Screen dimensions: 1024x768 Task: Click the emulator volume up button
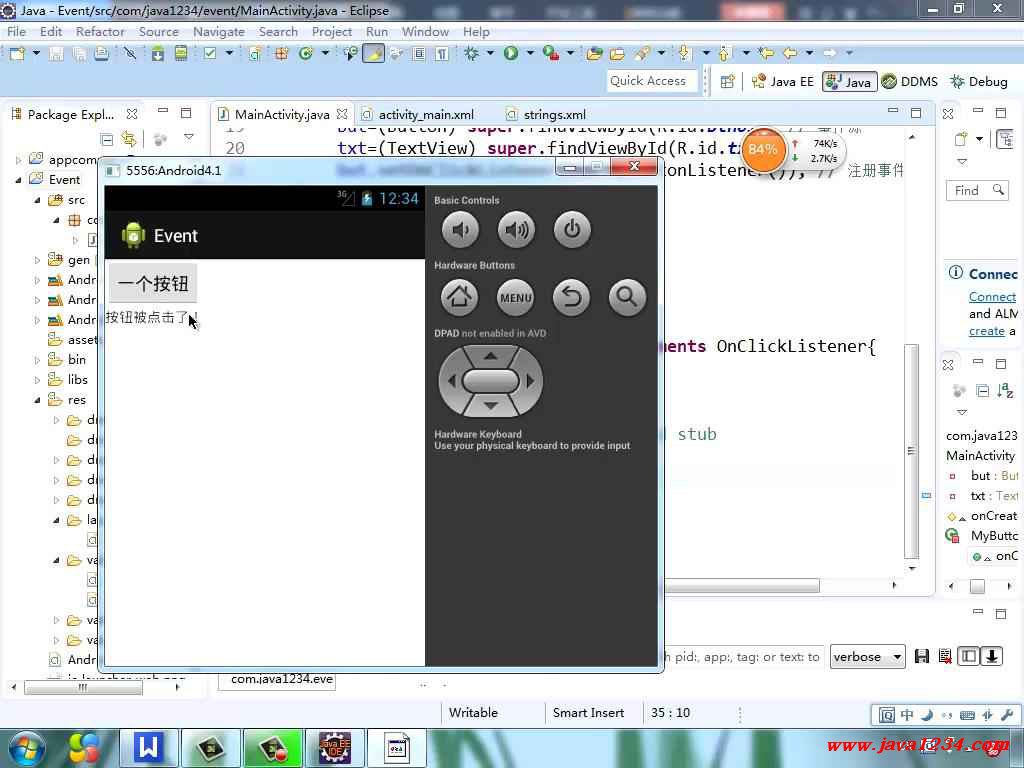516,230
